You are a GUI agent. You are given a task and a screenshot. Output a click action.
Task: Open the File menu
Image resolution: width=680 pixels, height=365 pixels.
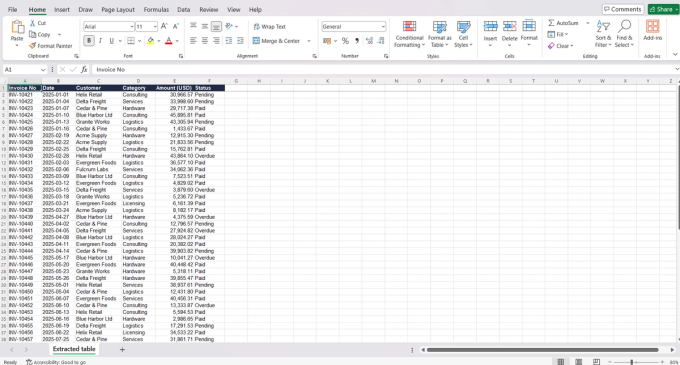13,10
